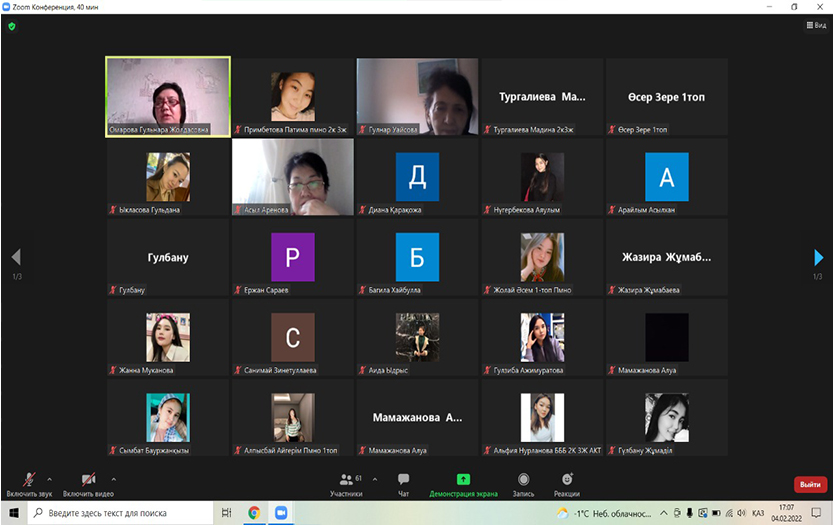Expand video options arrow beside camera
833x525 pixels.
coord(113,478)
